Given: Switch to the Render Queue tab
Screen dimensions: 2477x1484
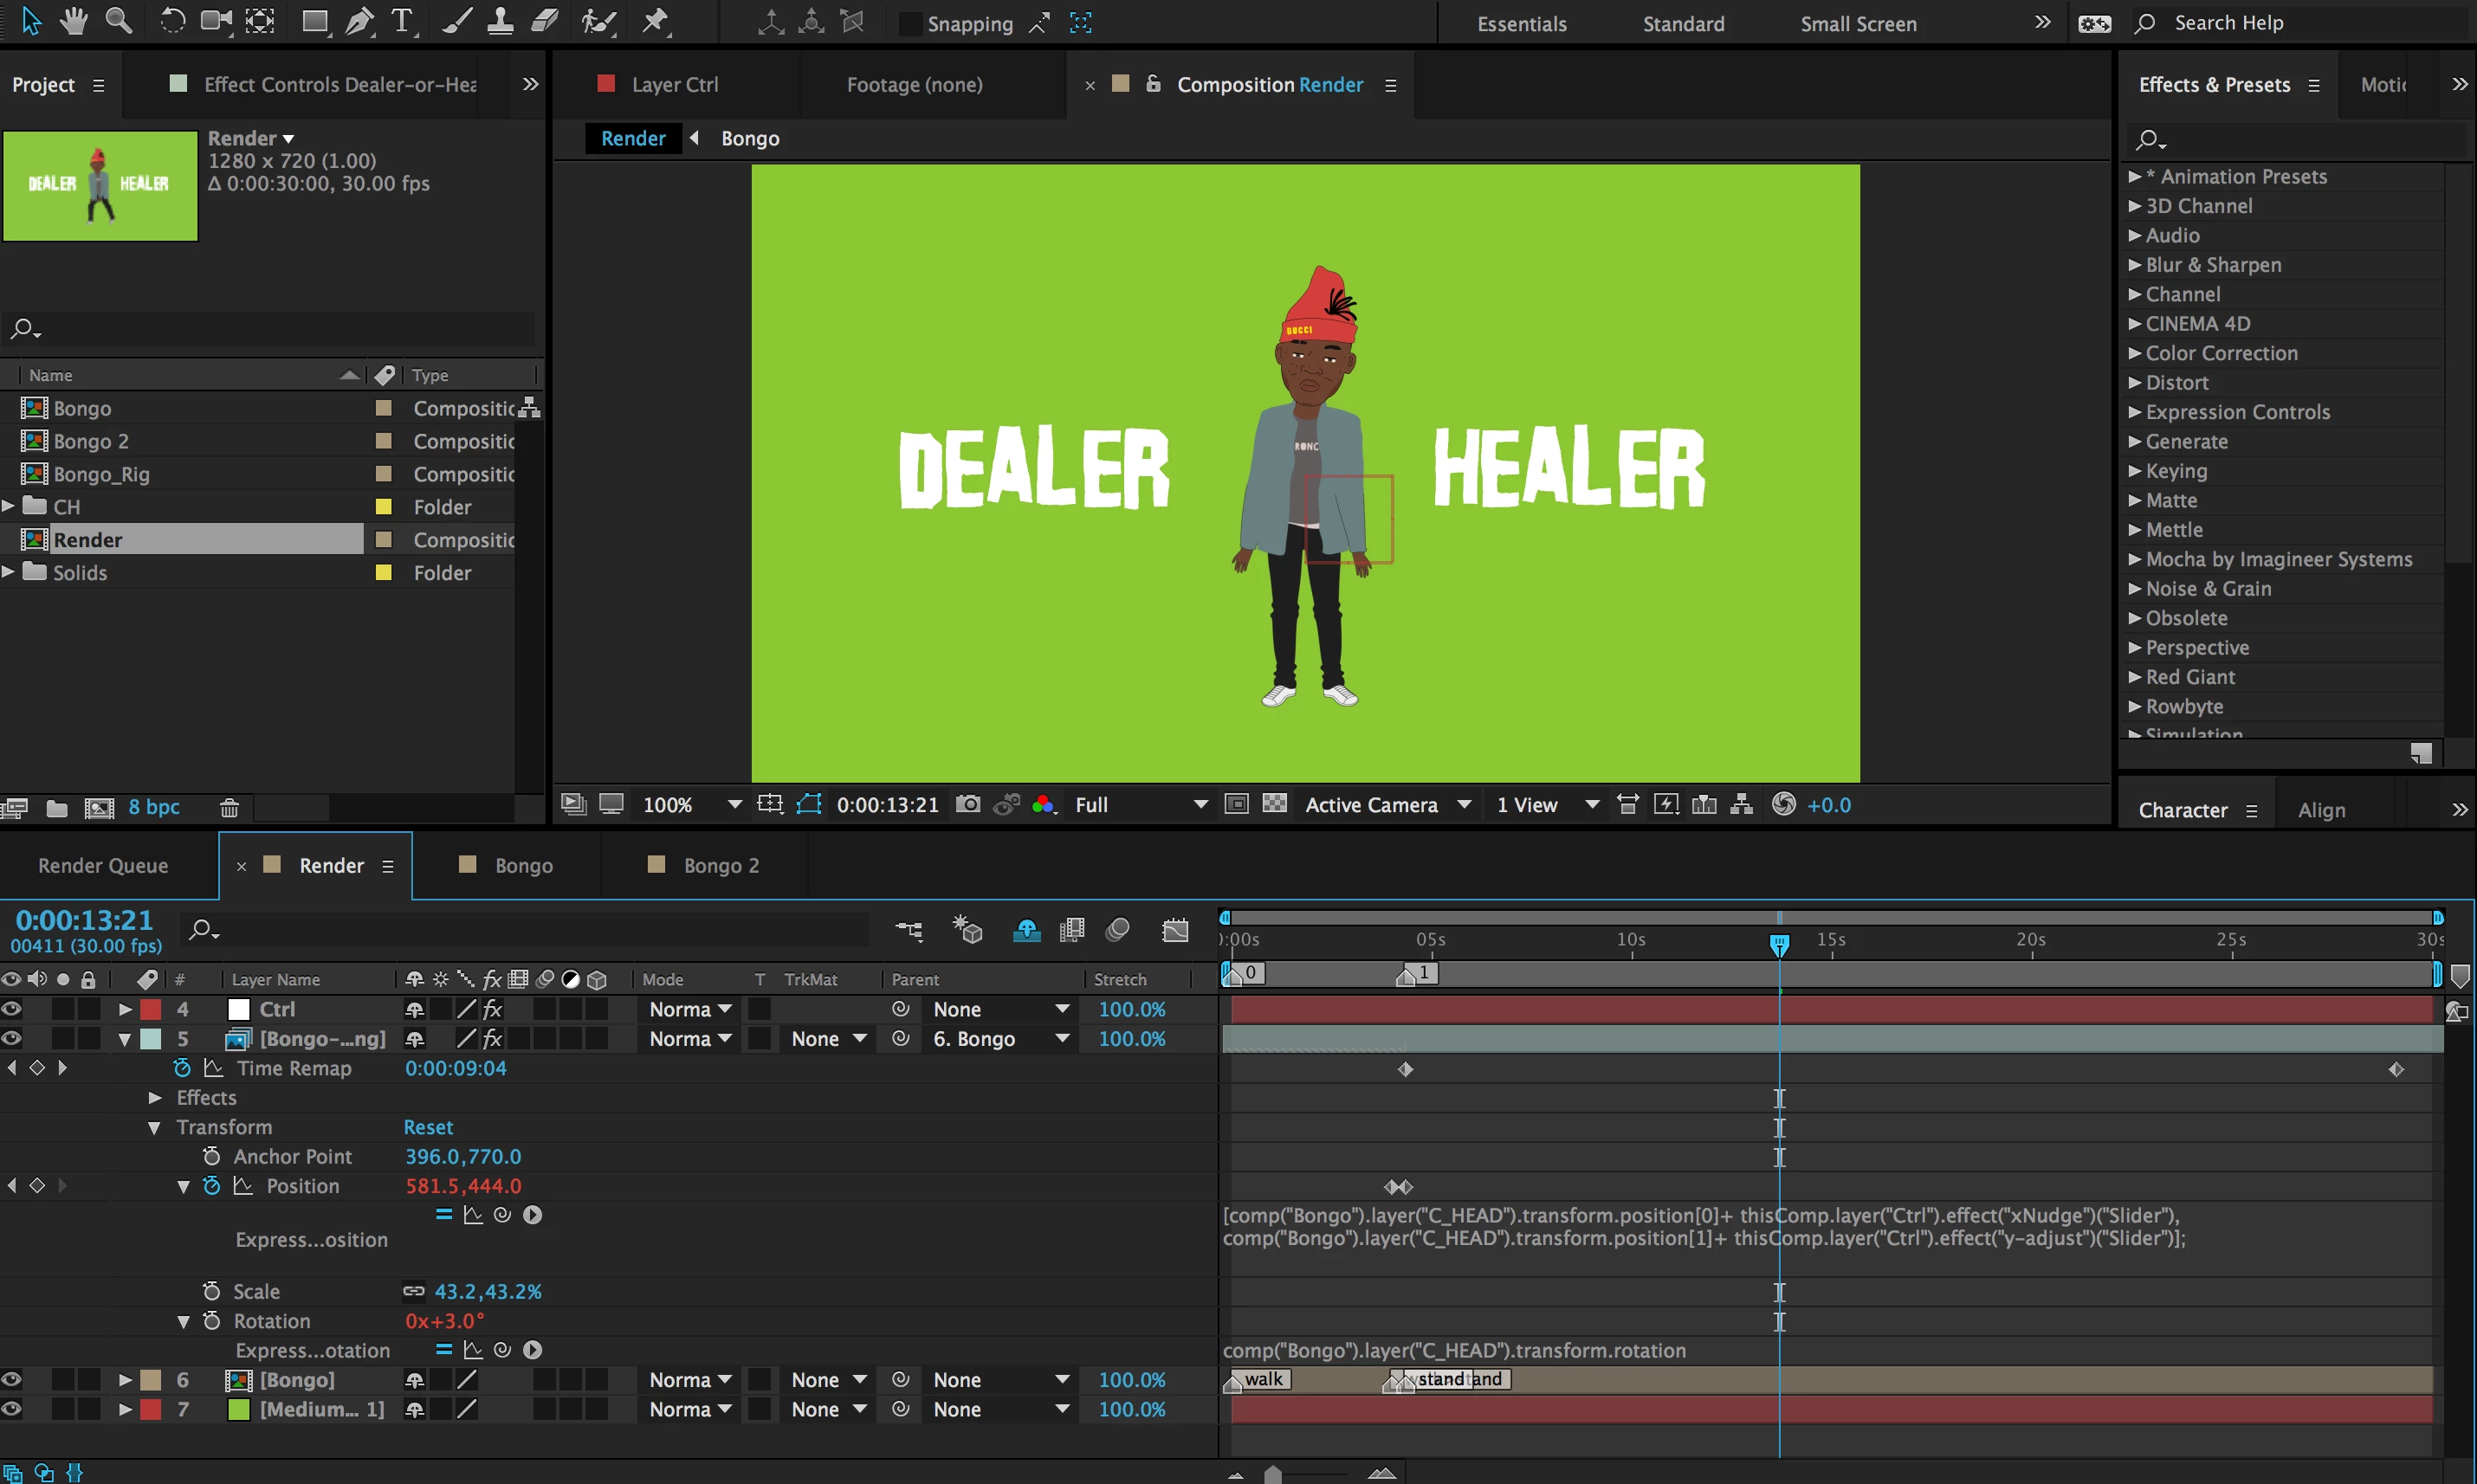Looking at the screenshot, I should (103, 866).
